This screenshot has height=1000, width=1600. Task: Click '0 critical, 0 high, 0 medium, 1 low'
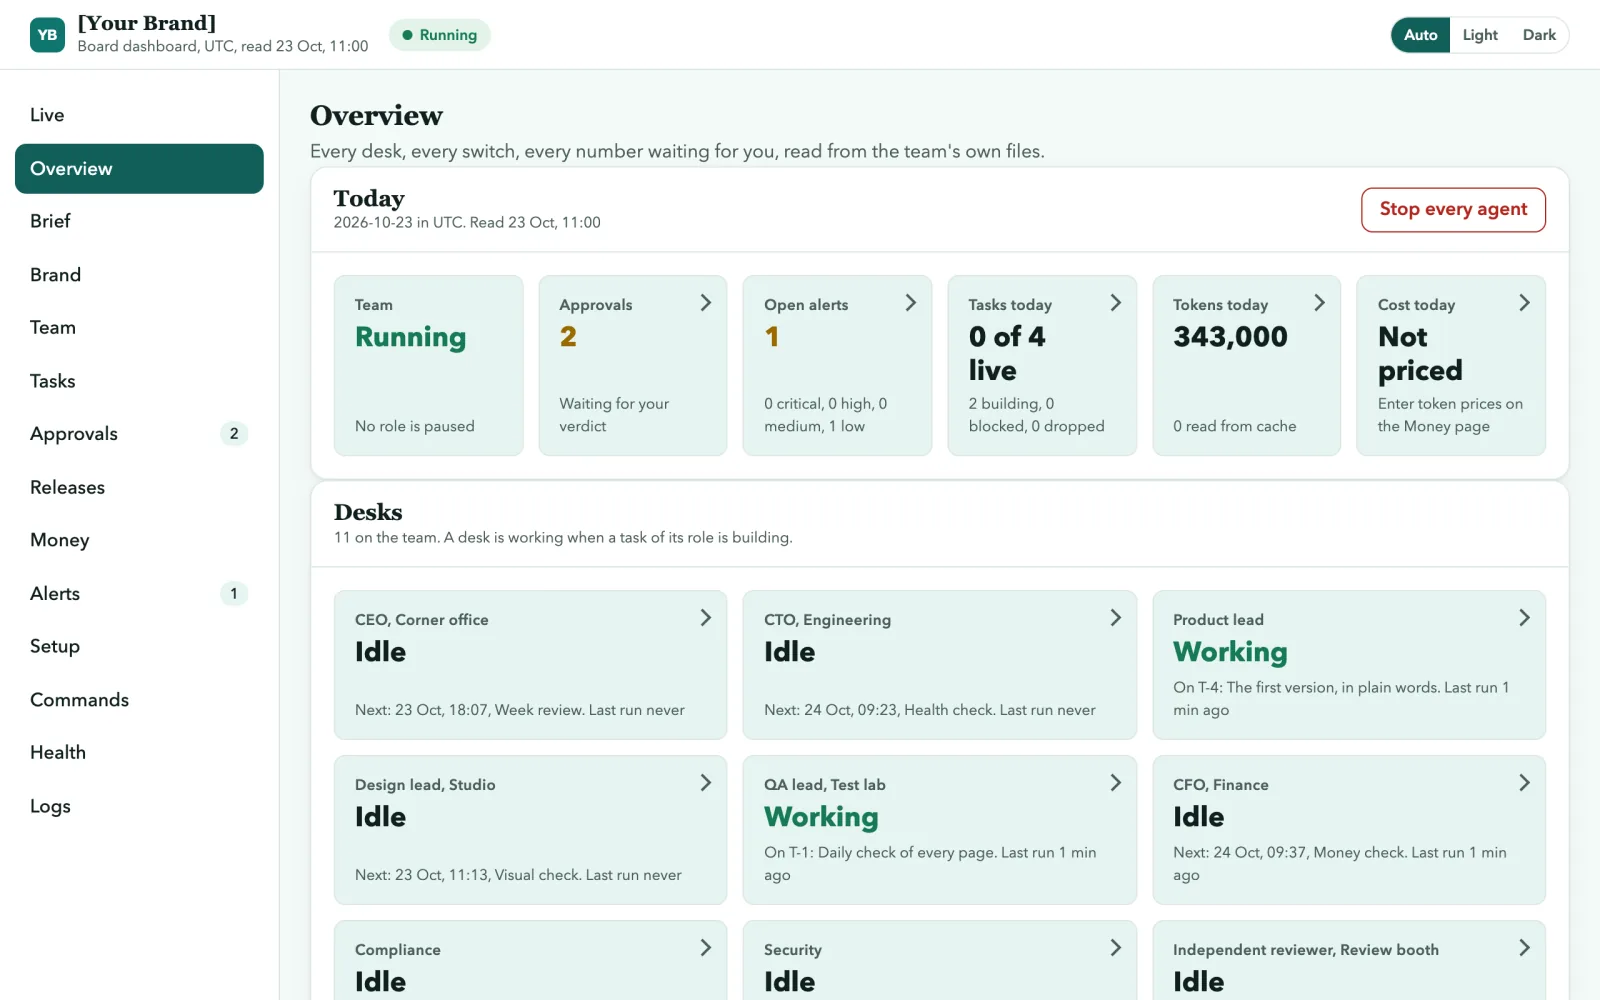point(826,415)
